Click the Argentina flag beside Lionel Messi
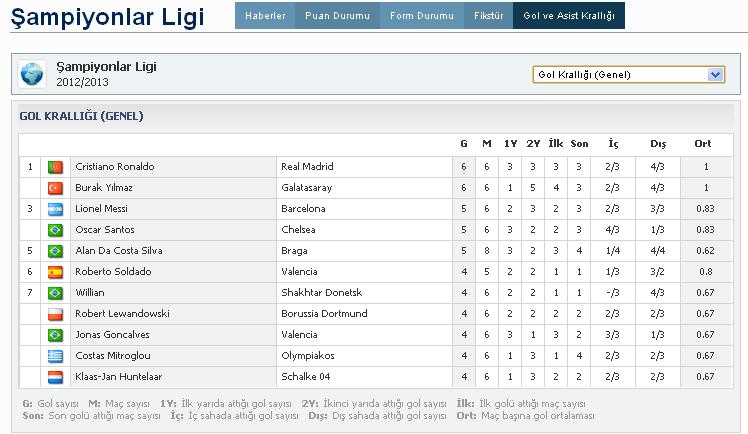 click(55, 209)
